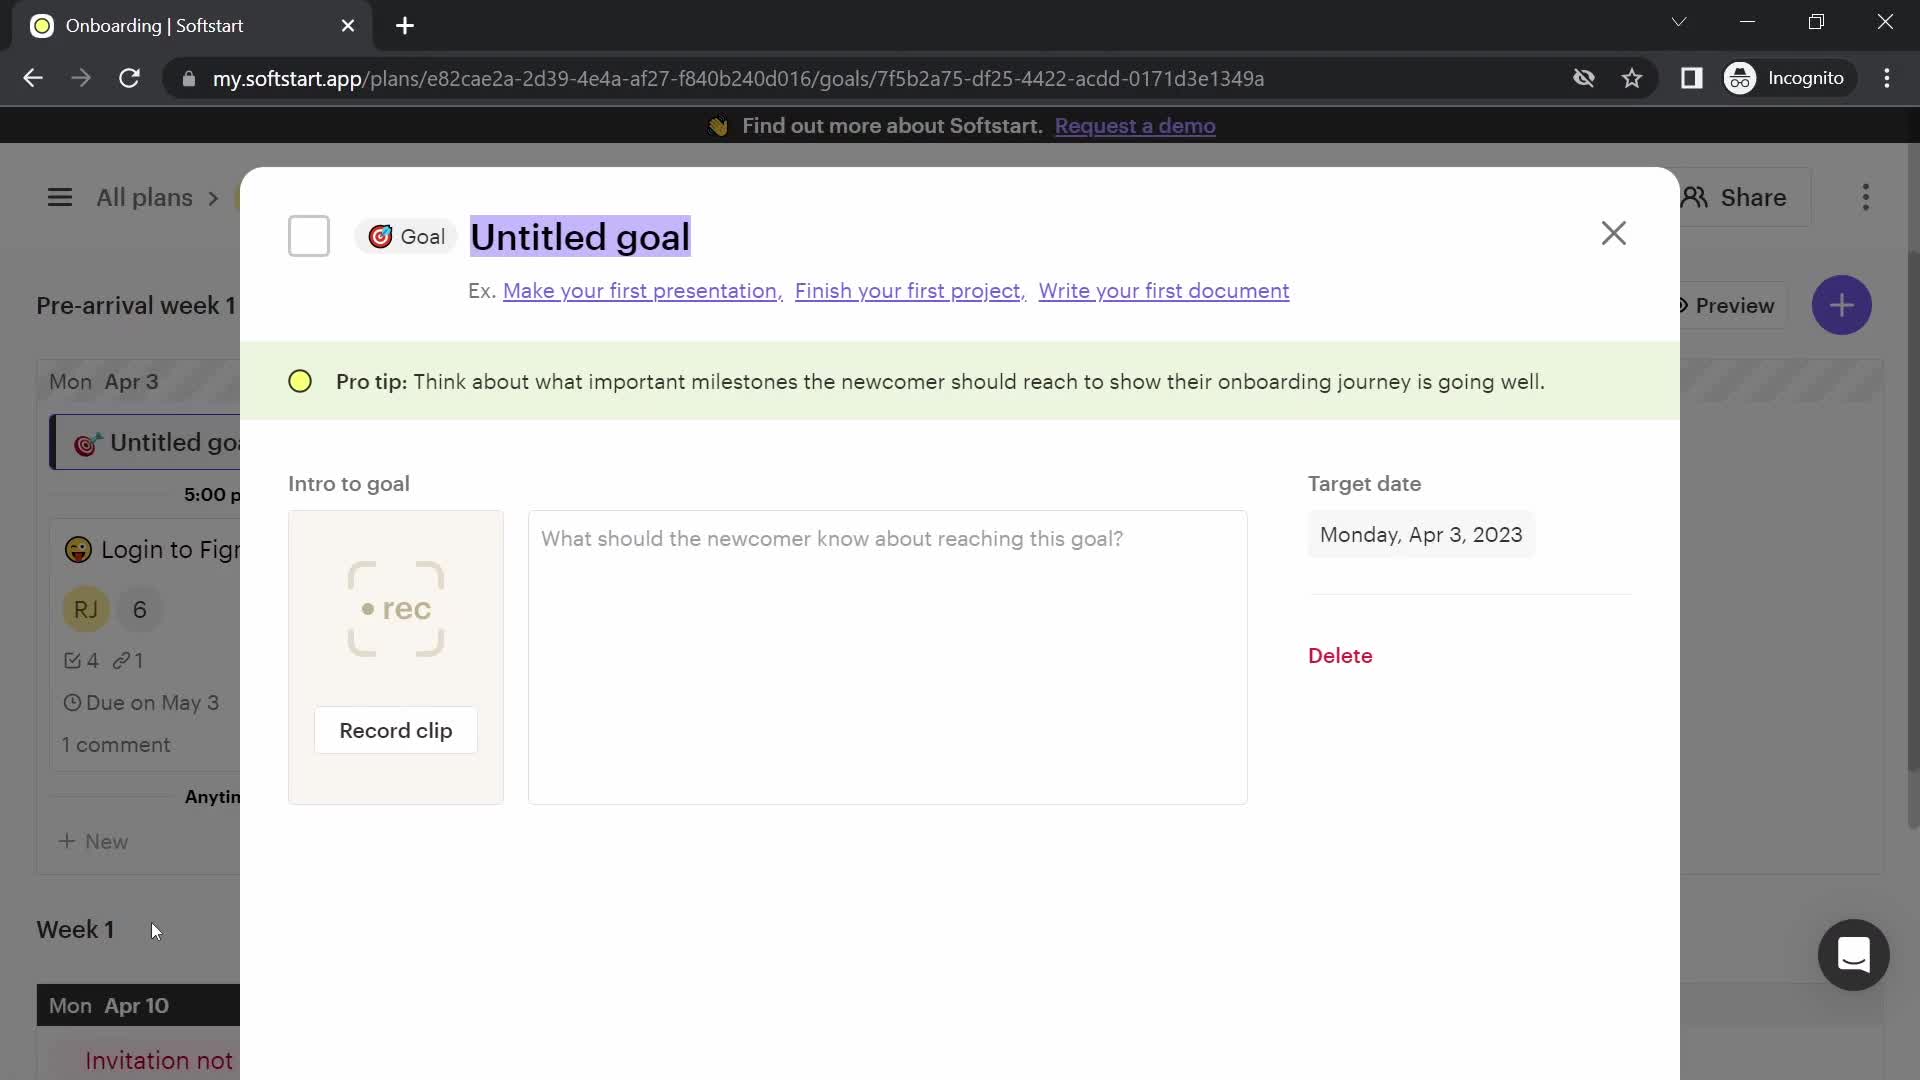Click the three-dot overflow menu icon
The height and width of the screenshot is (1080, 1920).
[x=1865, y=196]
